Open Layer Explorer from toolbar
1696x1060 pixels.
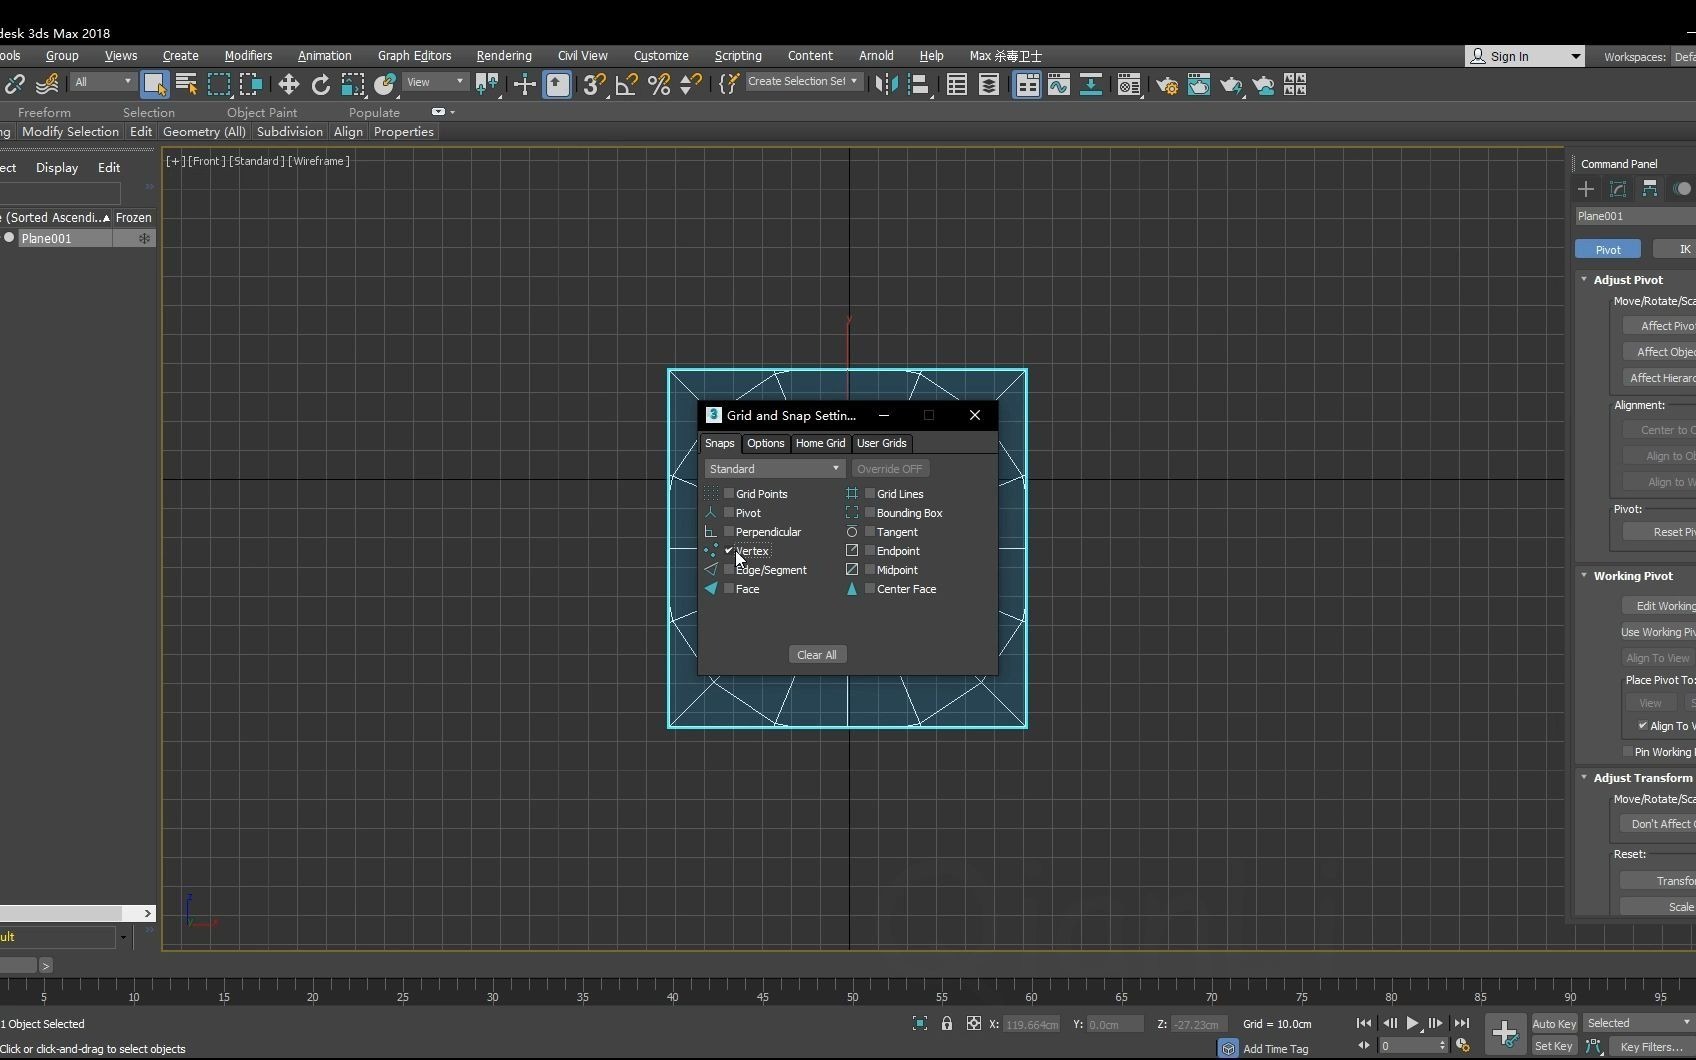tap(989, 85)
